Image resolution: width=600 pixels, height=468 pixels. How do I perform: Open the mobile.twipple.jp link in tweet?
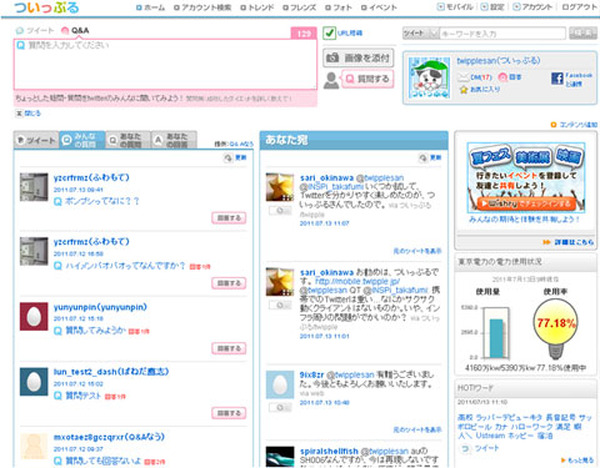(357, 281)
